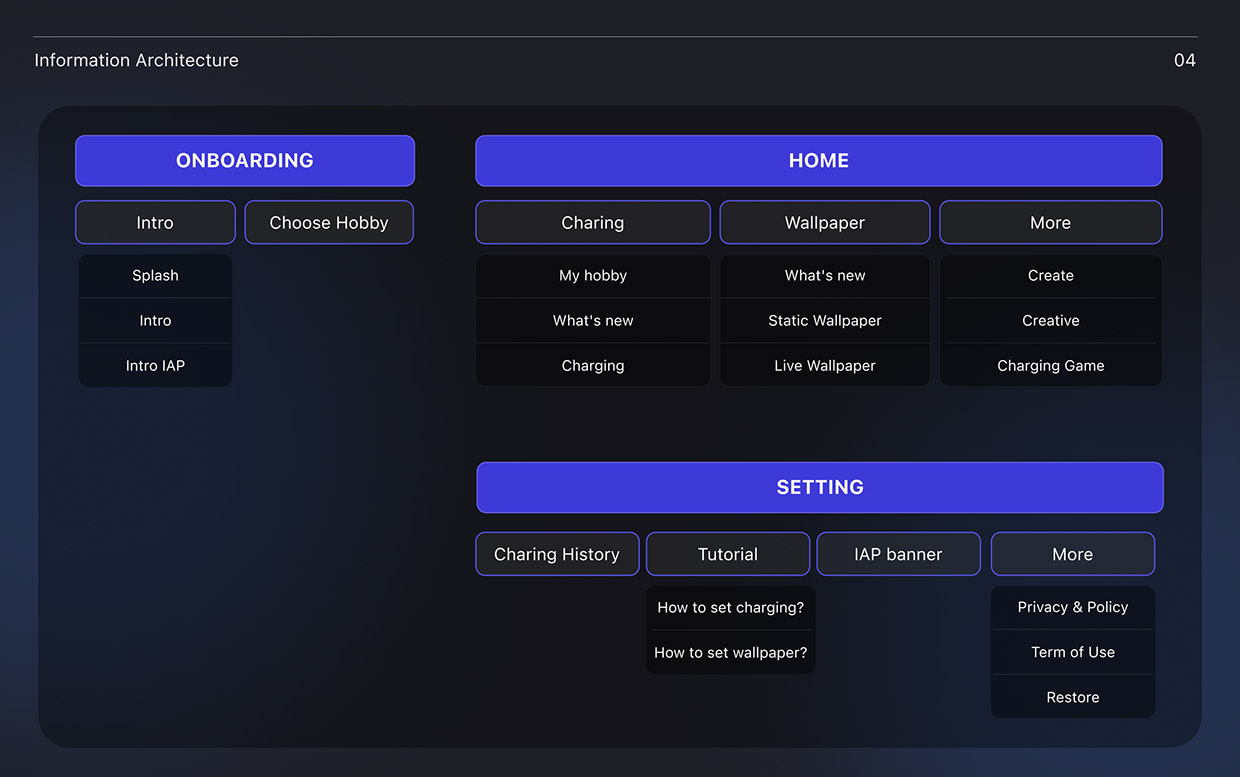Viewport: 1240px width, 777px height.
Task: Click the Create row
Action: [1051, 276]
